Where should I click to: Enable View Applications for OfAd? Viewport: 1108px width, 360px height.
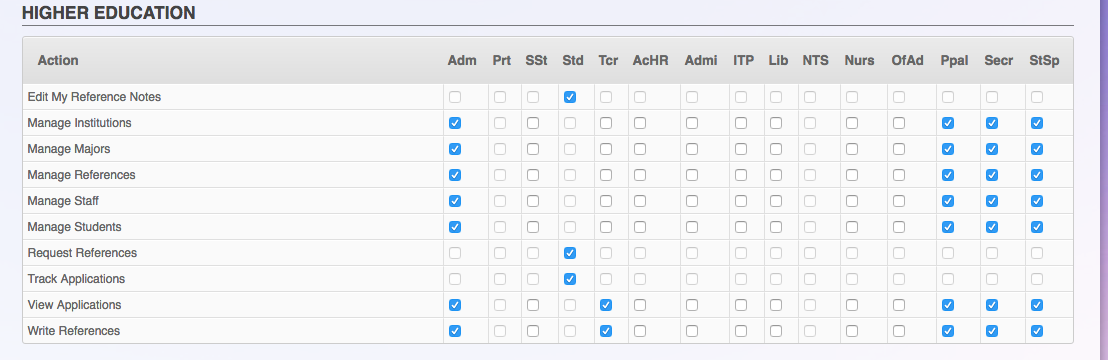(899, 305)
